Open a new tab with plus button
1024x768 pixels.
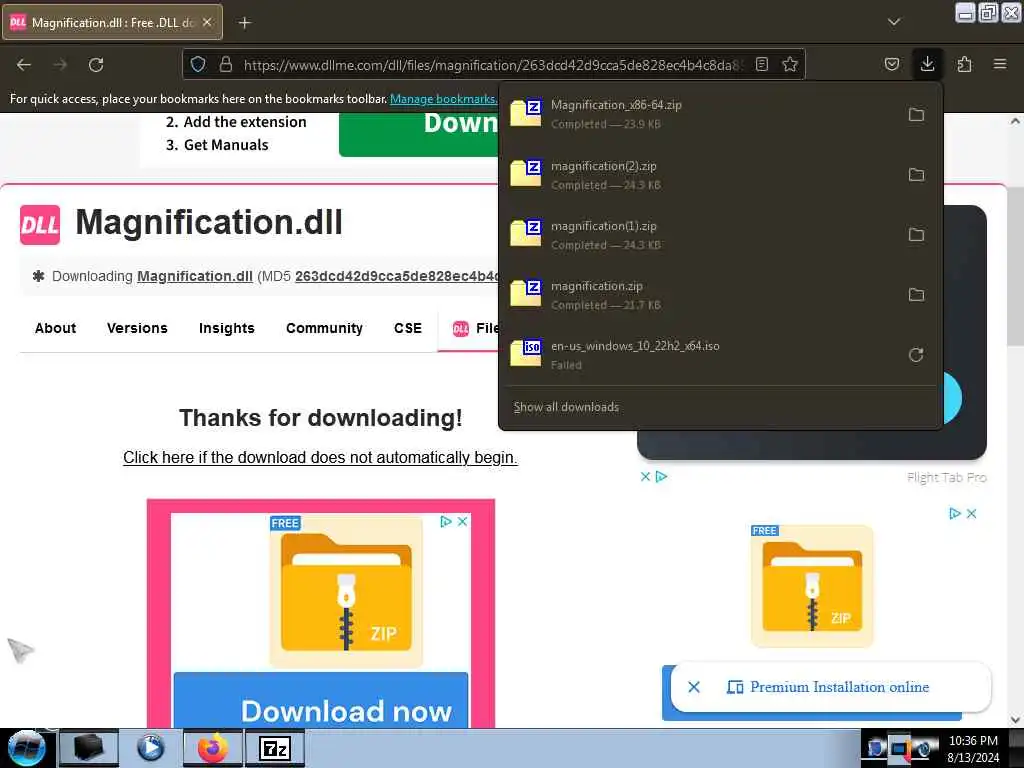pos(244,23)
